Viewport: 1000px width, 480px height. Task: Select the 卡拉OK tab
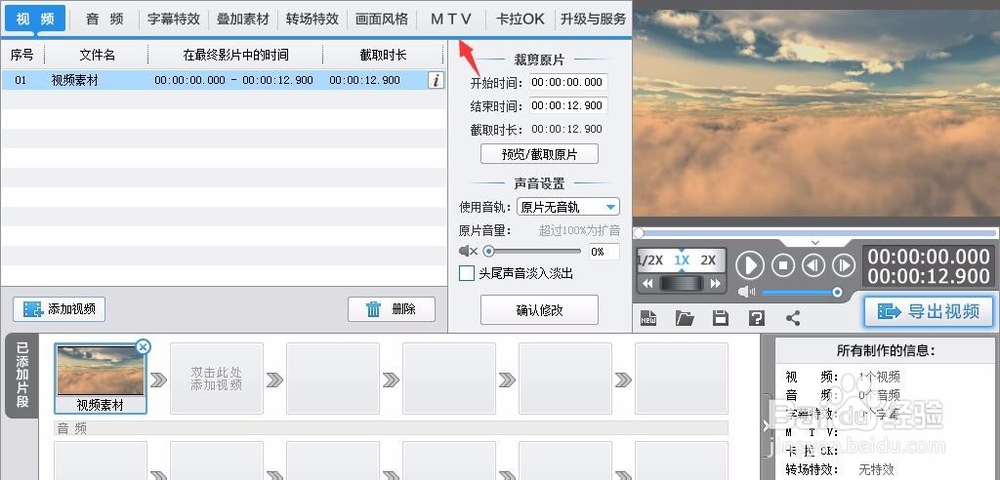click(x=520, y=19)
